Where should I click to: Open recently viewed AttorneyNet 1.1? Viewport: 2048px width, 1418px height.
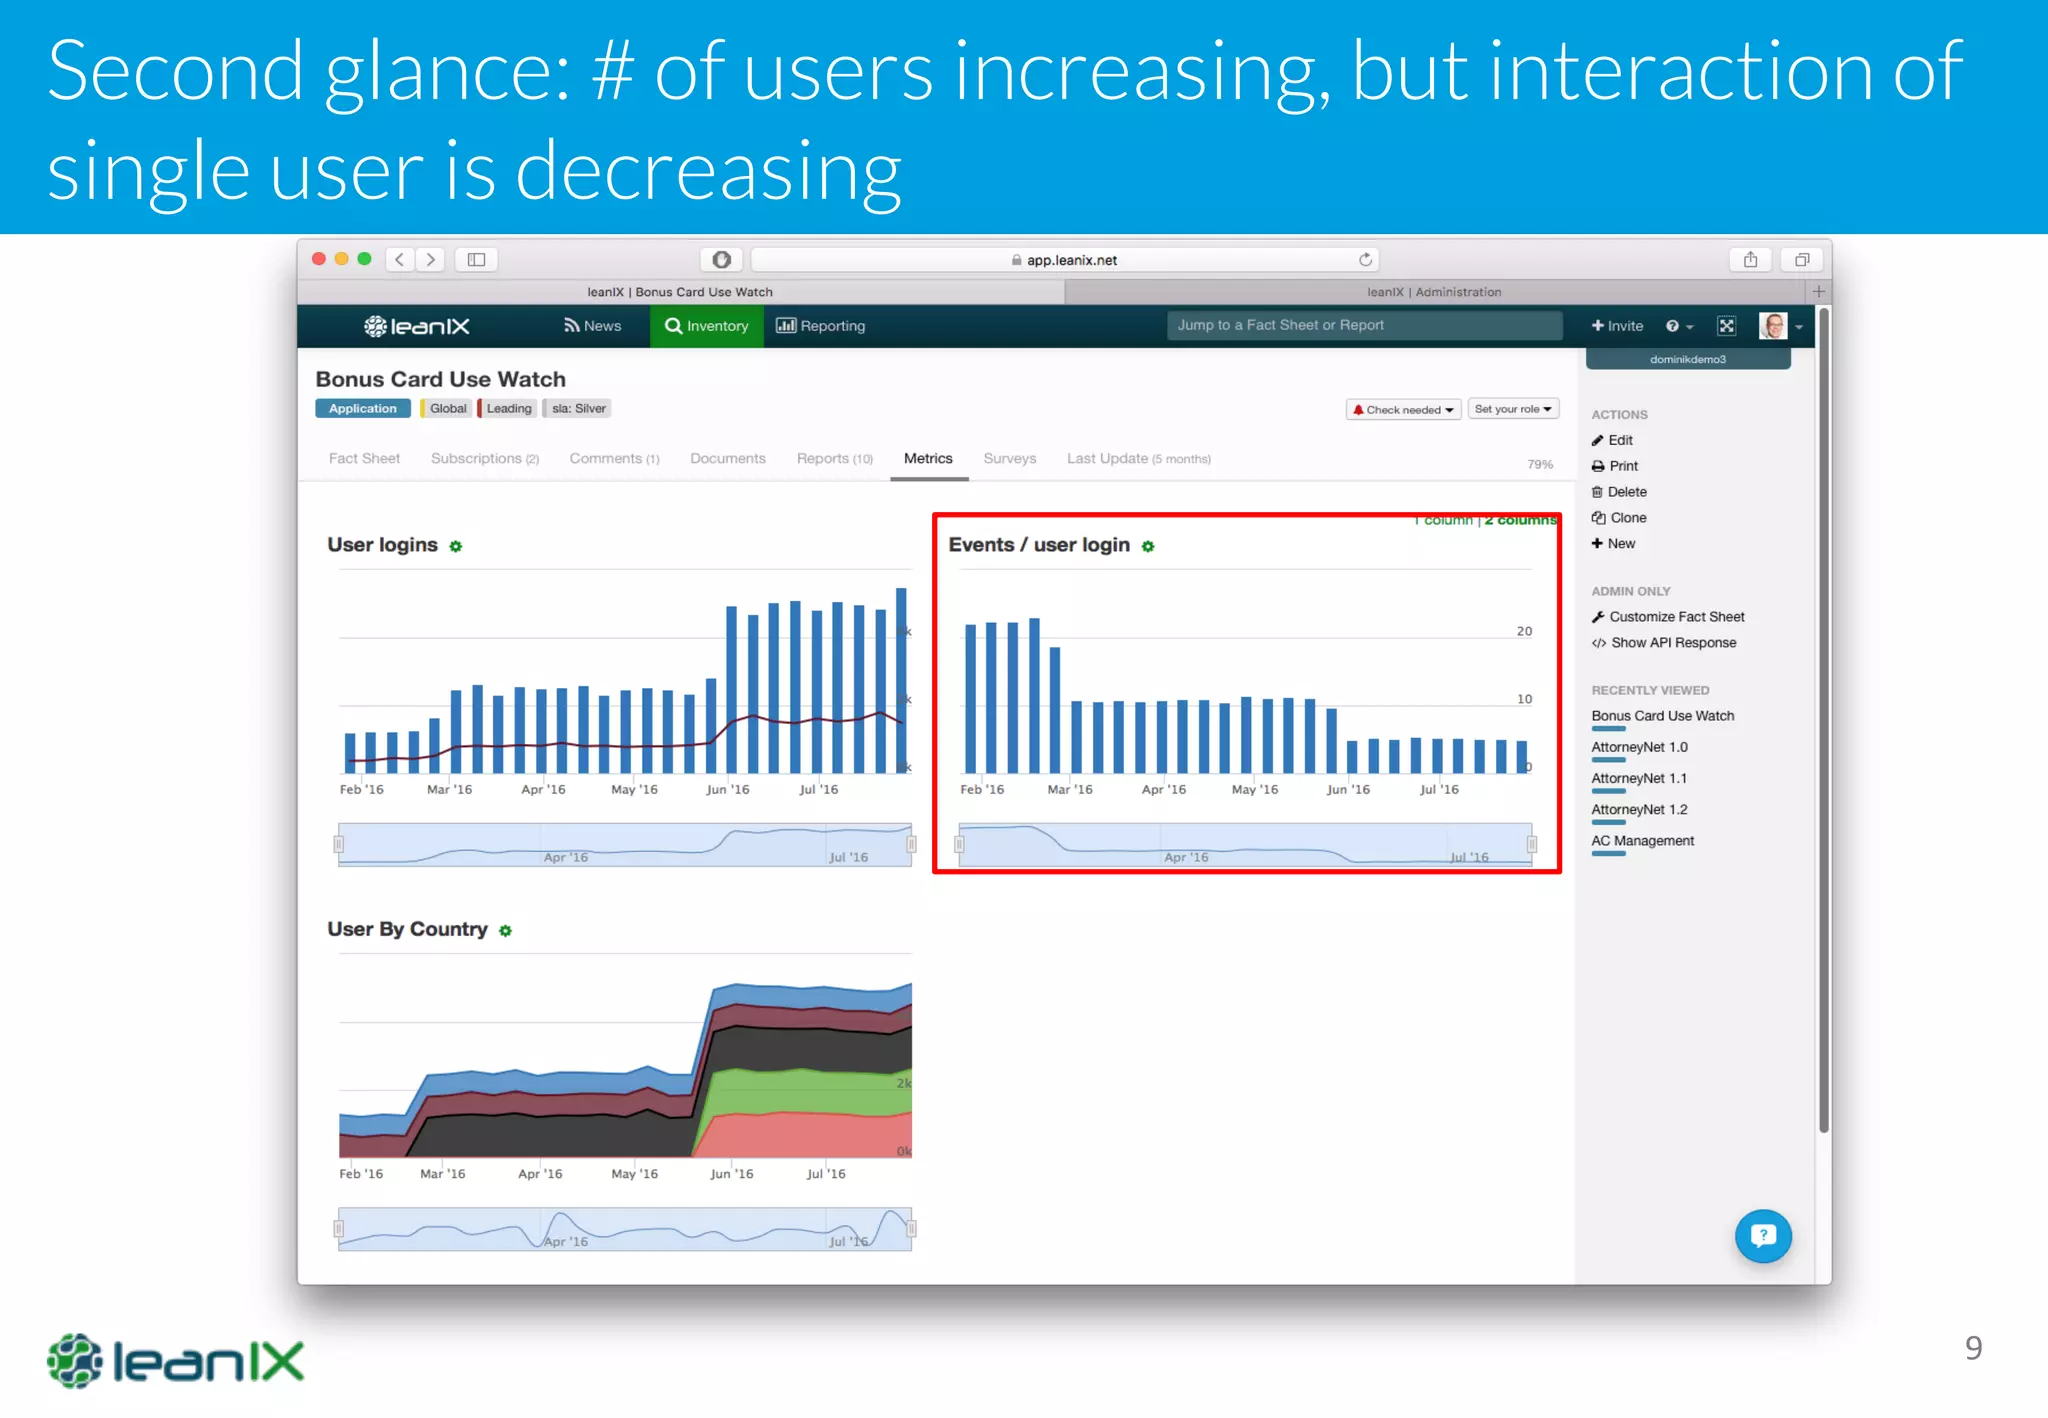[x=1639, y=778]
